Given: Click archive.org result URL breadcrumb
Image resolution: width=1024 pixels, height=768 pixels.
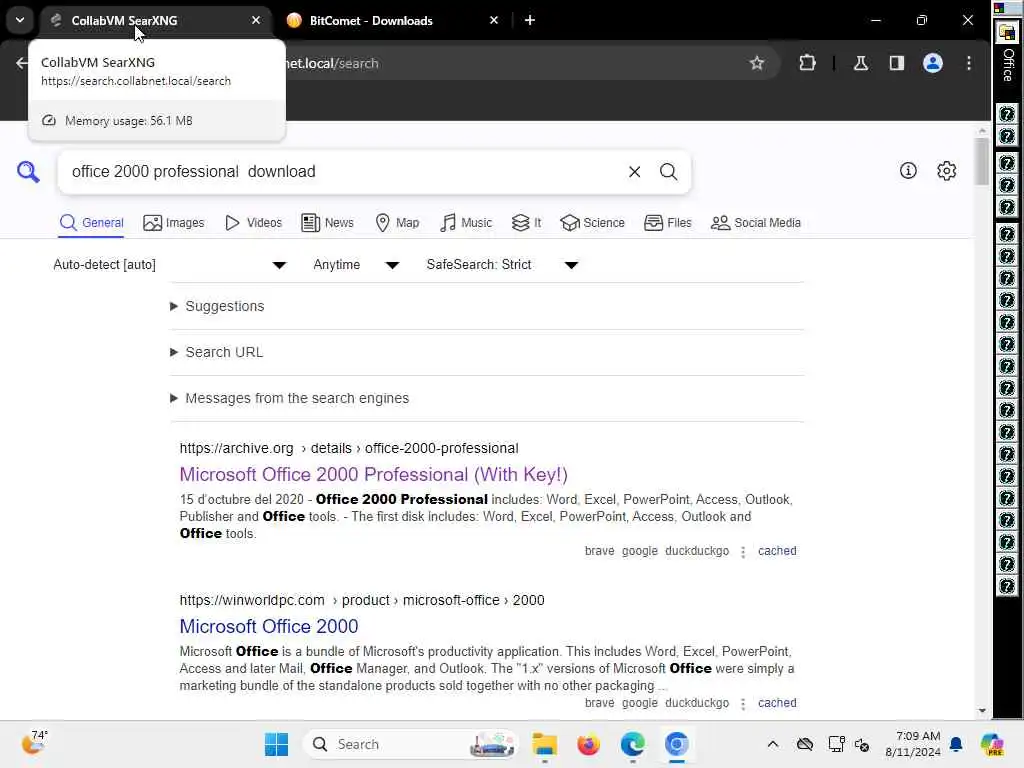Looking at the screenshot, I should pyautogui.click(x=349, y=449).
